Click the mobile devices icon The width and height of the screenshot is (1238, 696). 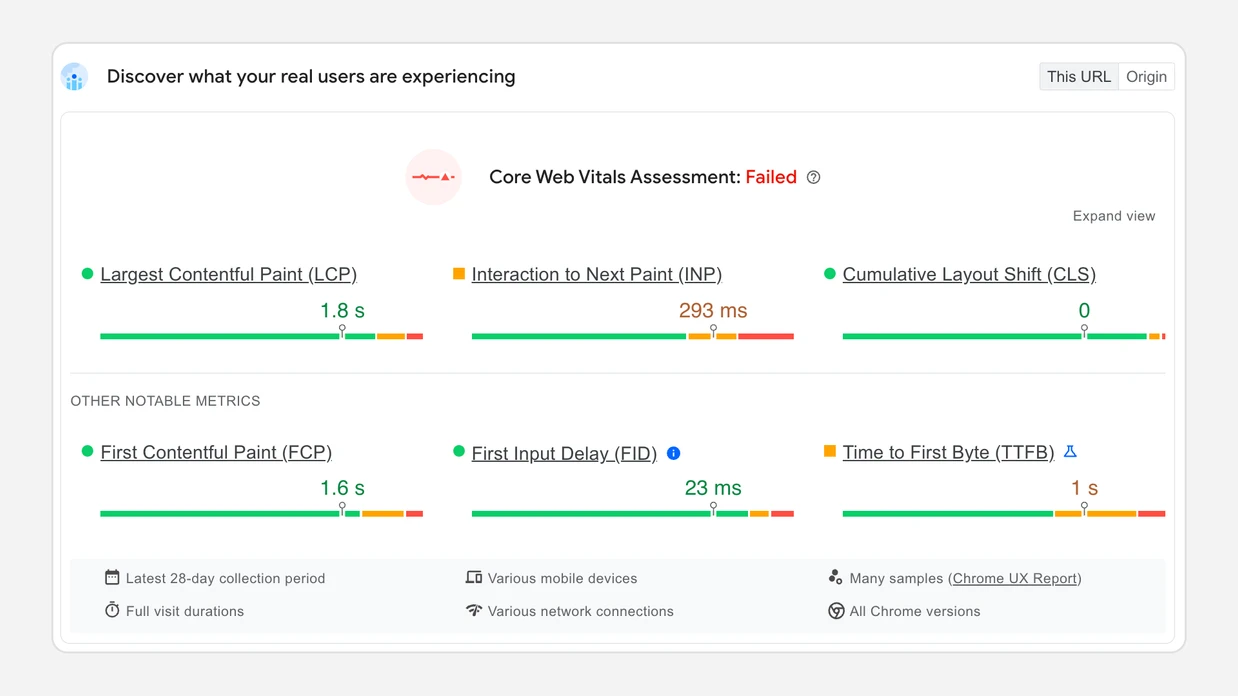pyautogui.click(x=473, y=577)
